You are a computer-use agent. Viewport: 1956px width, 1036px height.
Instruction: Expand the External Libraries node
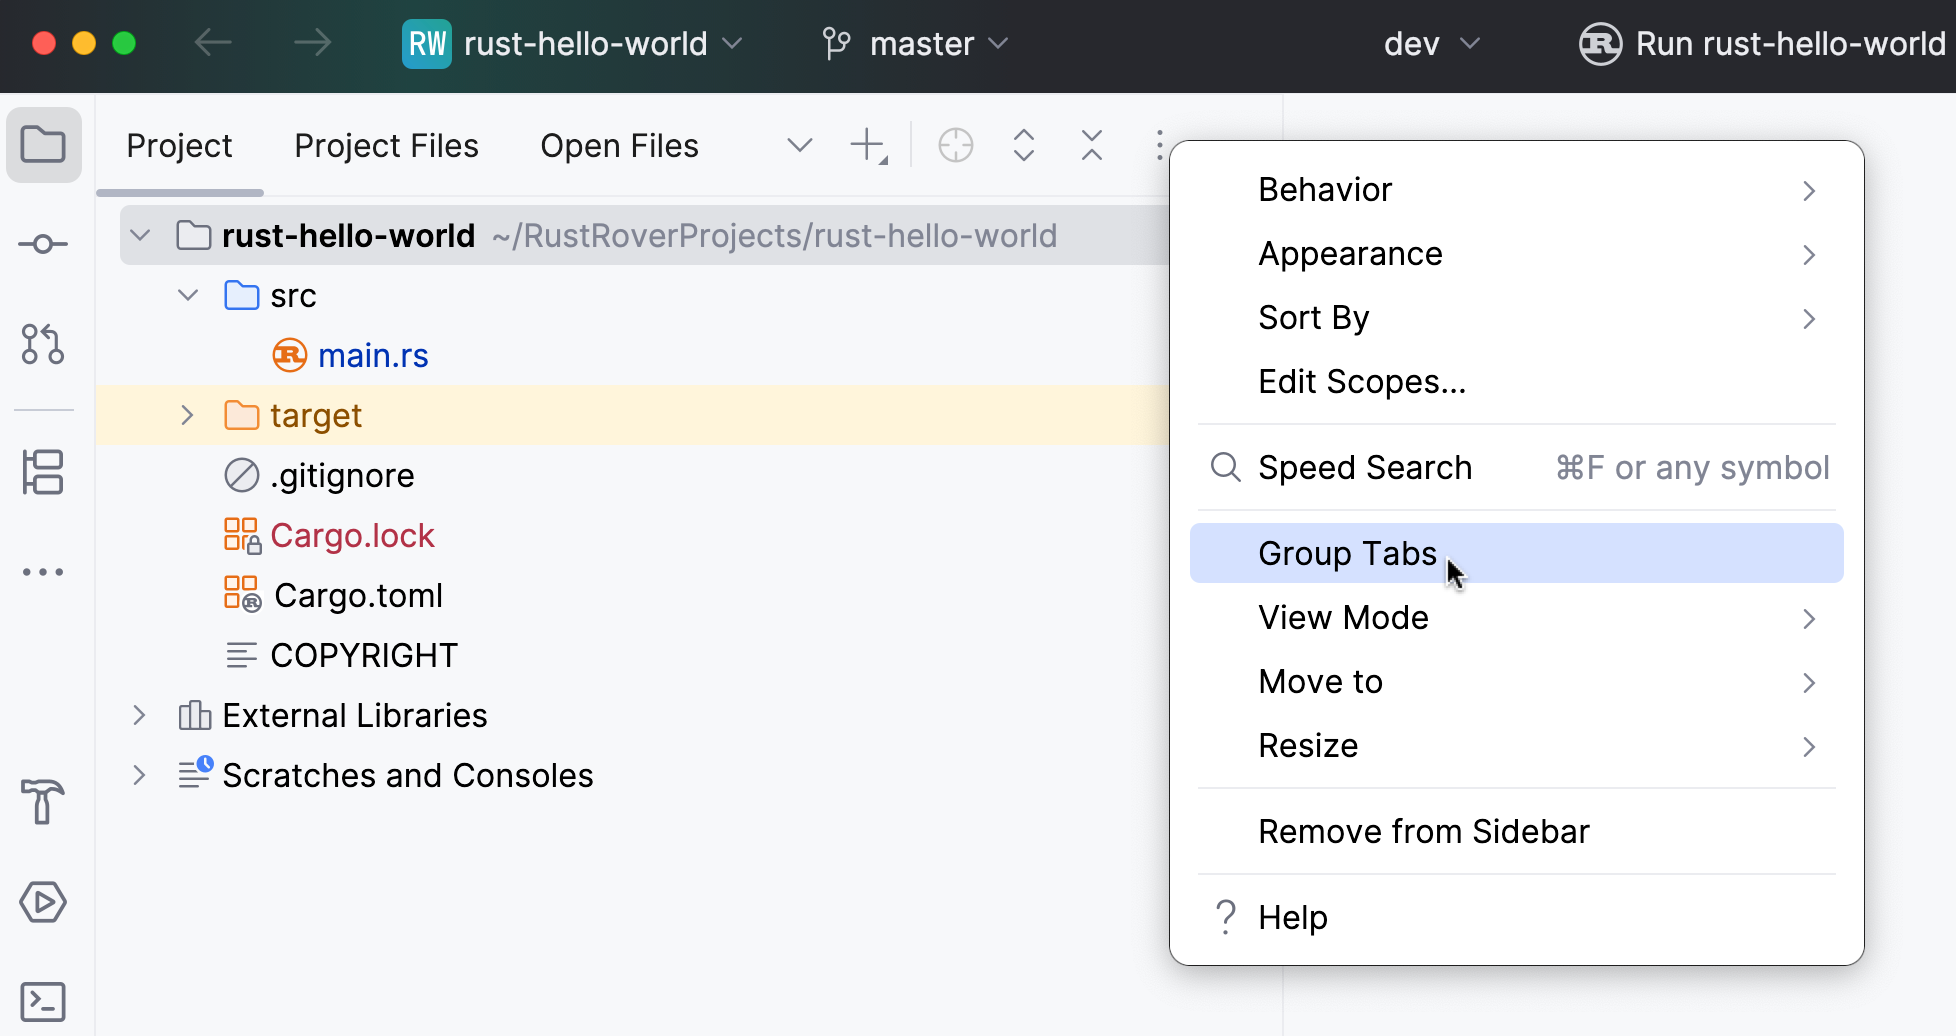coord(139,715)
